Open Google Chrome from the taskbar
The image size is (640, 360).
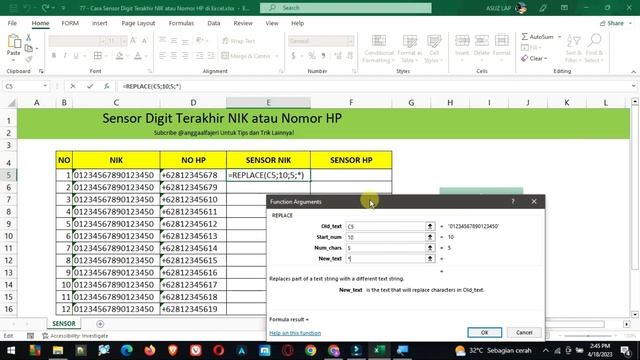click(311, 351)
